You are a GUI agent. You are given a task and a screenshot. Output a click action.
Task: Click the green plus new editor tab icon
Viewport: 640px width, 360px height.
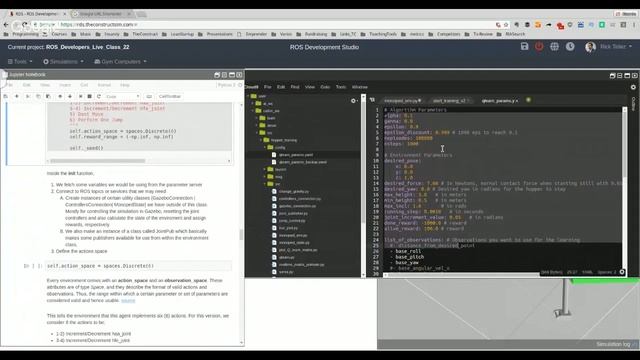click(x=529, y=100)
